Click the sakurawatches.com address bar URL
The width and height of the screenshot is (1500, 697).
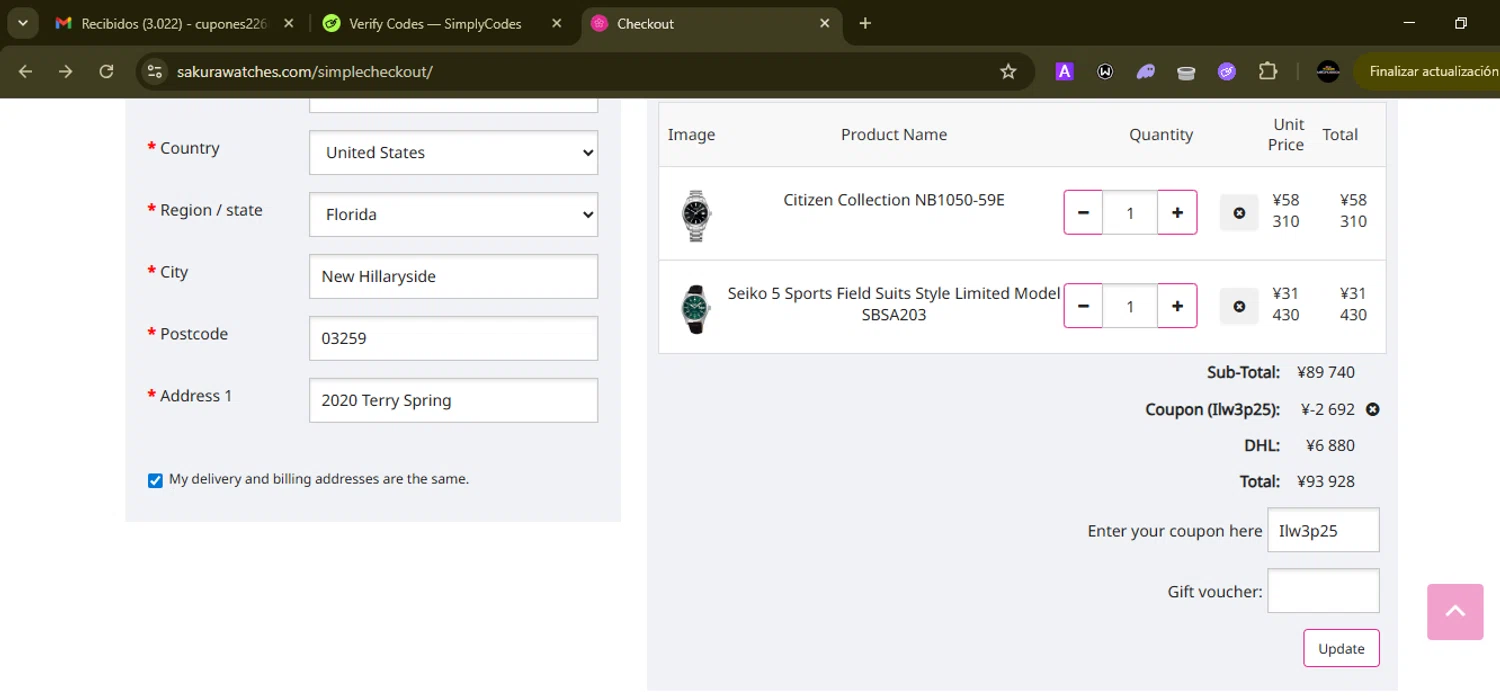coord(304,72)
